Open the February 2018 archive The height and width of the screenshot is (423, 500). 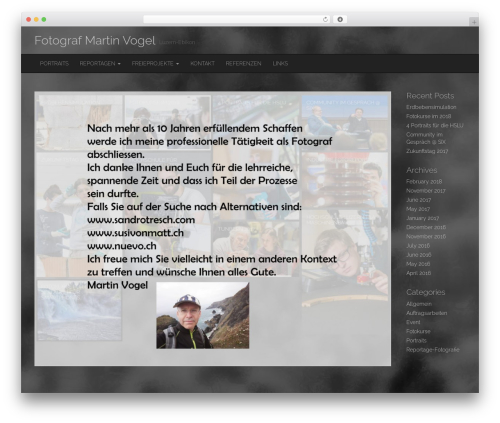(x=424, y=182)
